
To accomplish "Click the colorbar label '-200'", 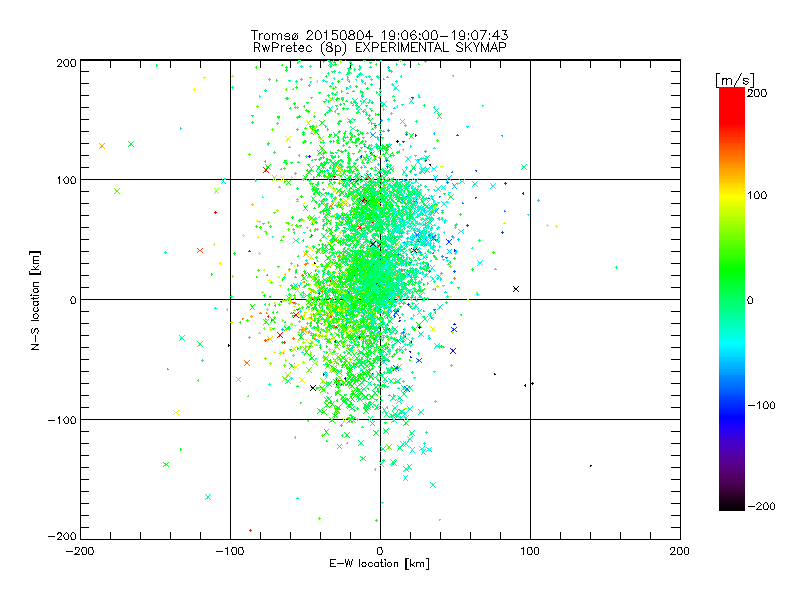I will point(761,506).
